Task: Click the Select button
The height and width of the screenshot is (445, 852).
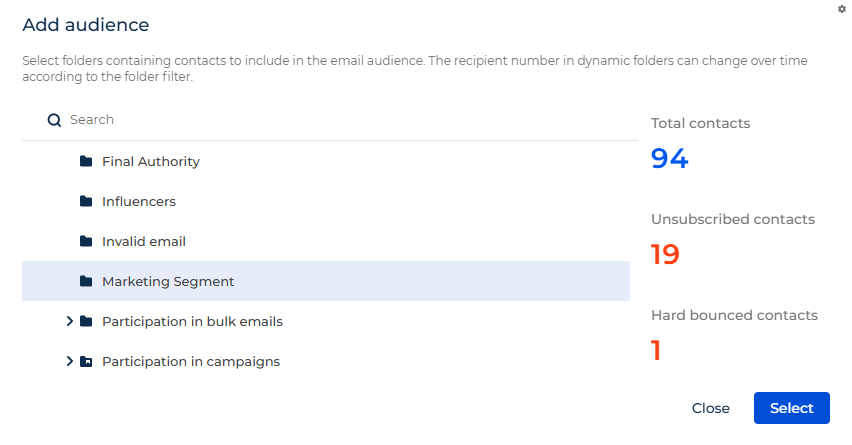Action: coord(792,408)
